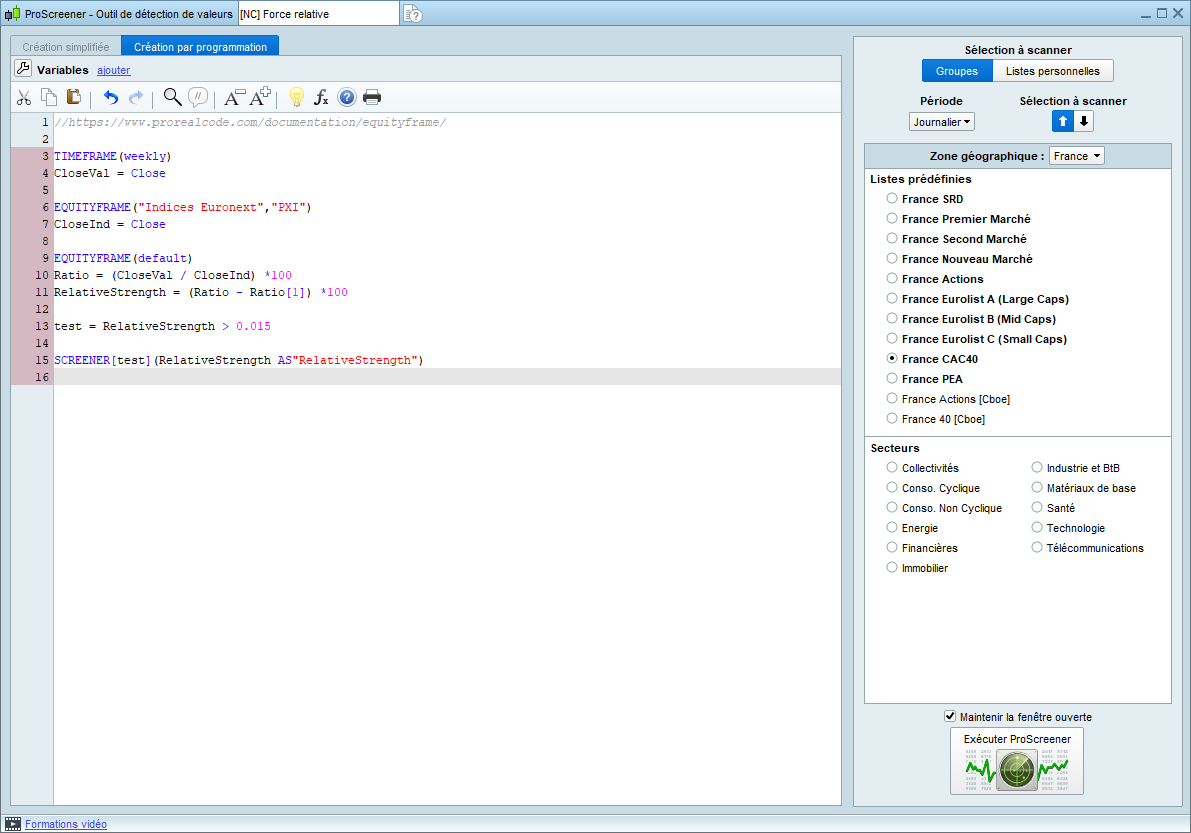The image size is (1191, 833).
Task: Decrease editor font size
Action: point(234,97)
